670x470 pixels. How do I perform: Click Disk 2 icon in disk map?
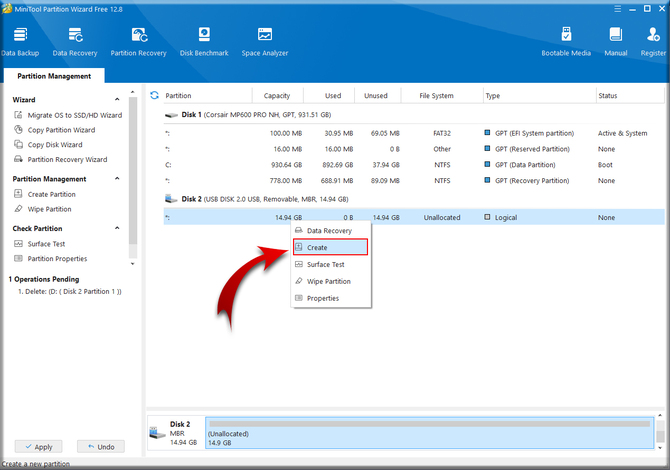click(157, 434)
